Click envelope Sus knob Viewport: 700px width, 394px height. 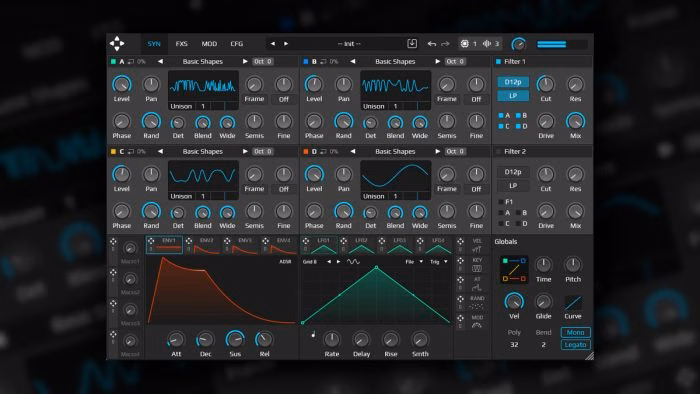click(x=235, y=340)
